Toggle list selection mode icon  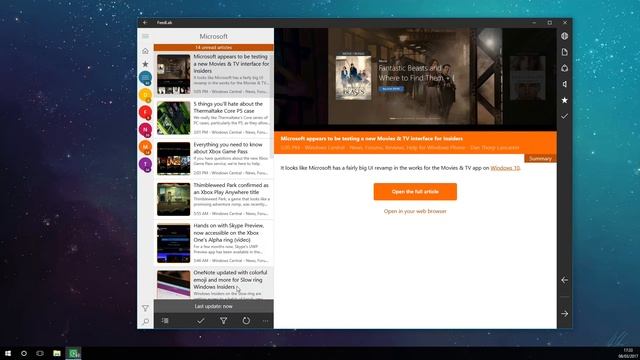coord(165,321)
